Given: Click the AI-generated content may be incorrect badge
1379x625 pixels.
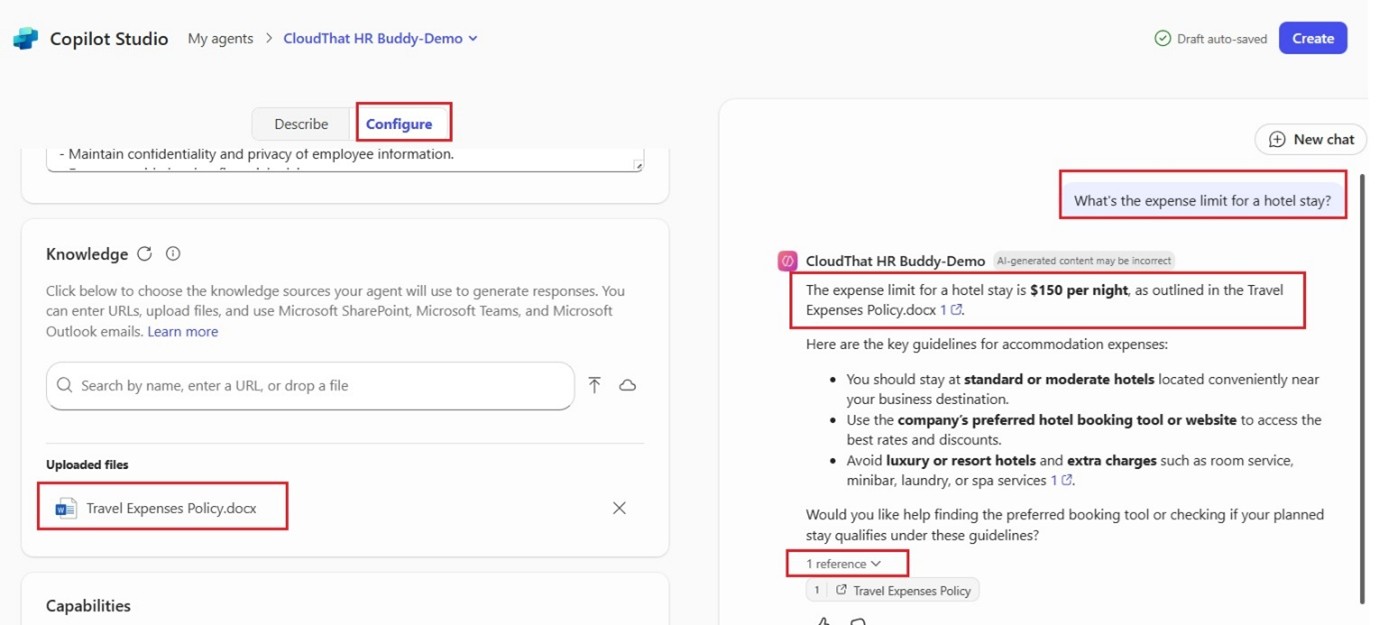Looking at the screenshot, I should (x=1083, y=261).
